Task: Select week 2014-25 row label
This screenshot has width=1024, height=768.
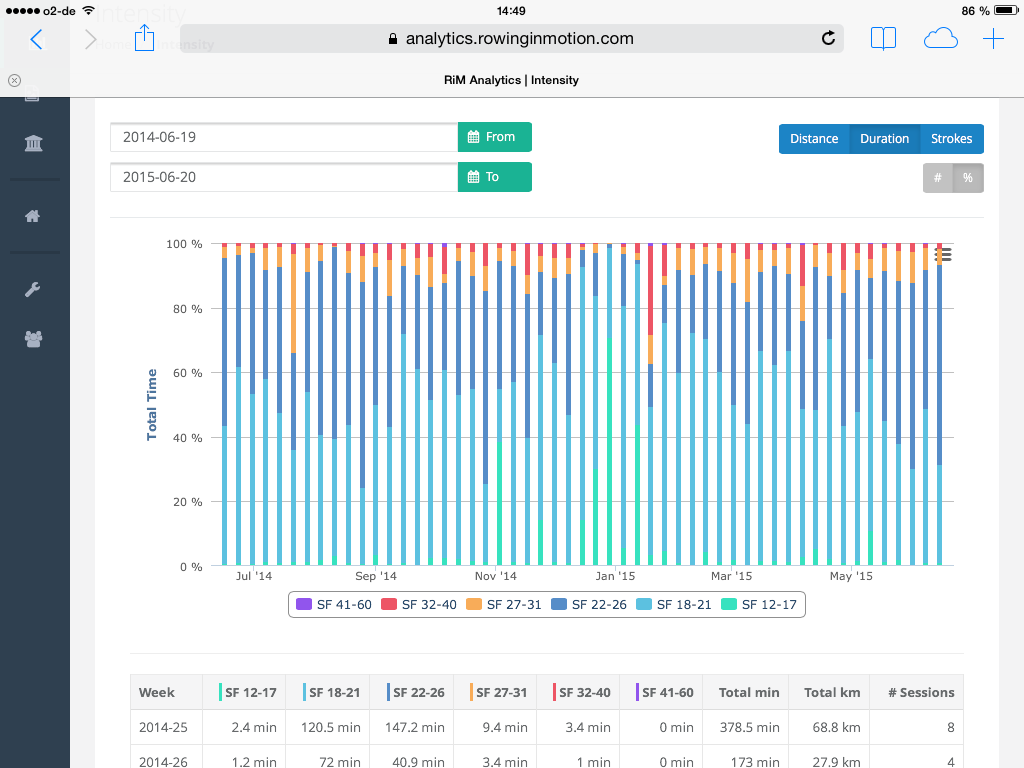Action: [x=163, y=728]
